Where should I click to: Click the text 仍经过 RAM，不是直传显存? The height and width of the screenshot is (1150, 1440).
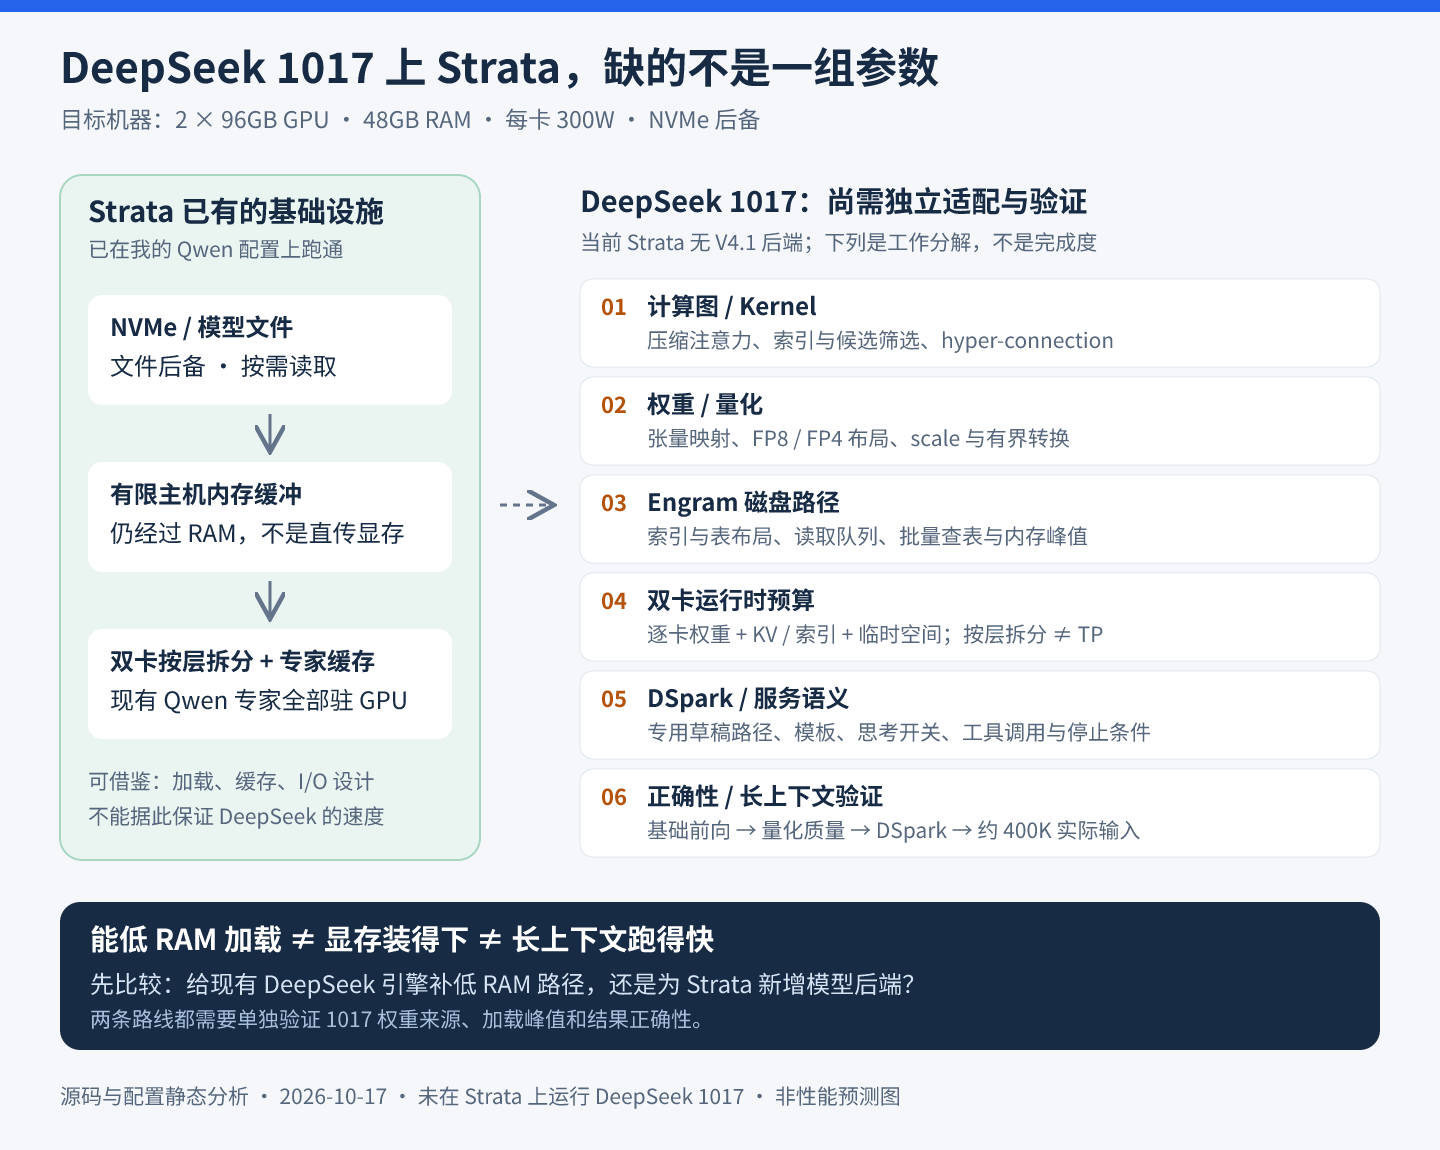tap(257, 534)
